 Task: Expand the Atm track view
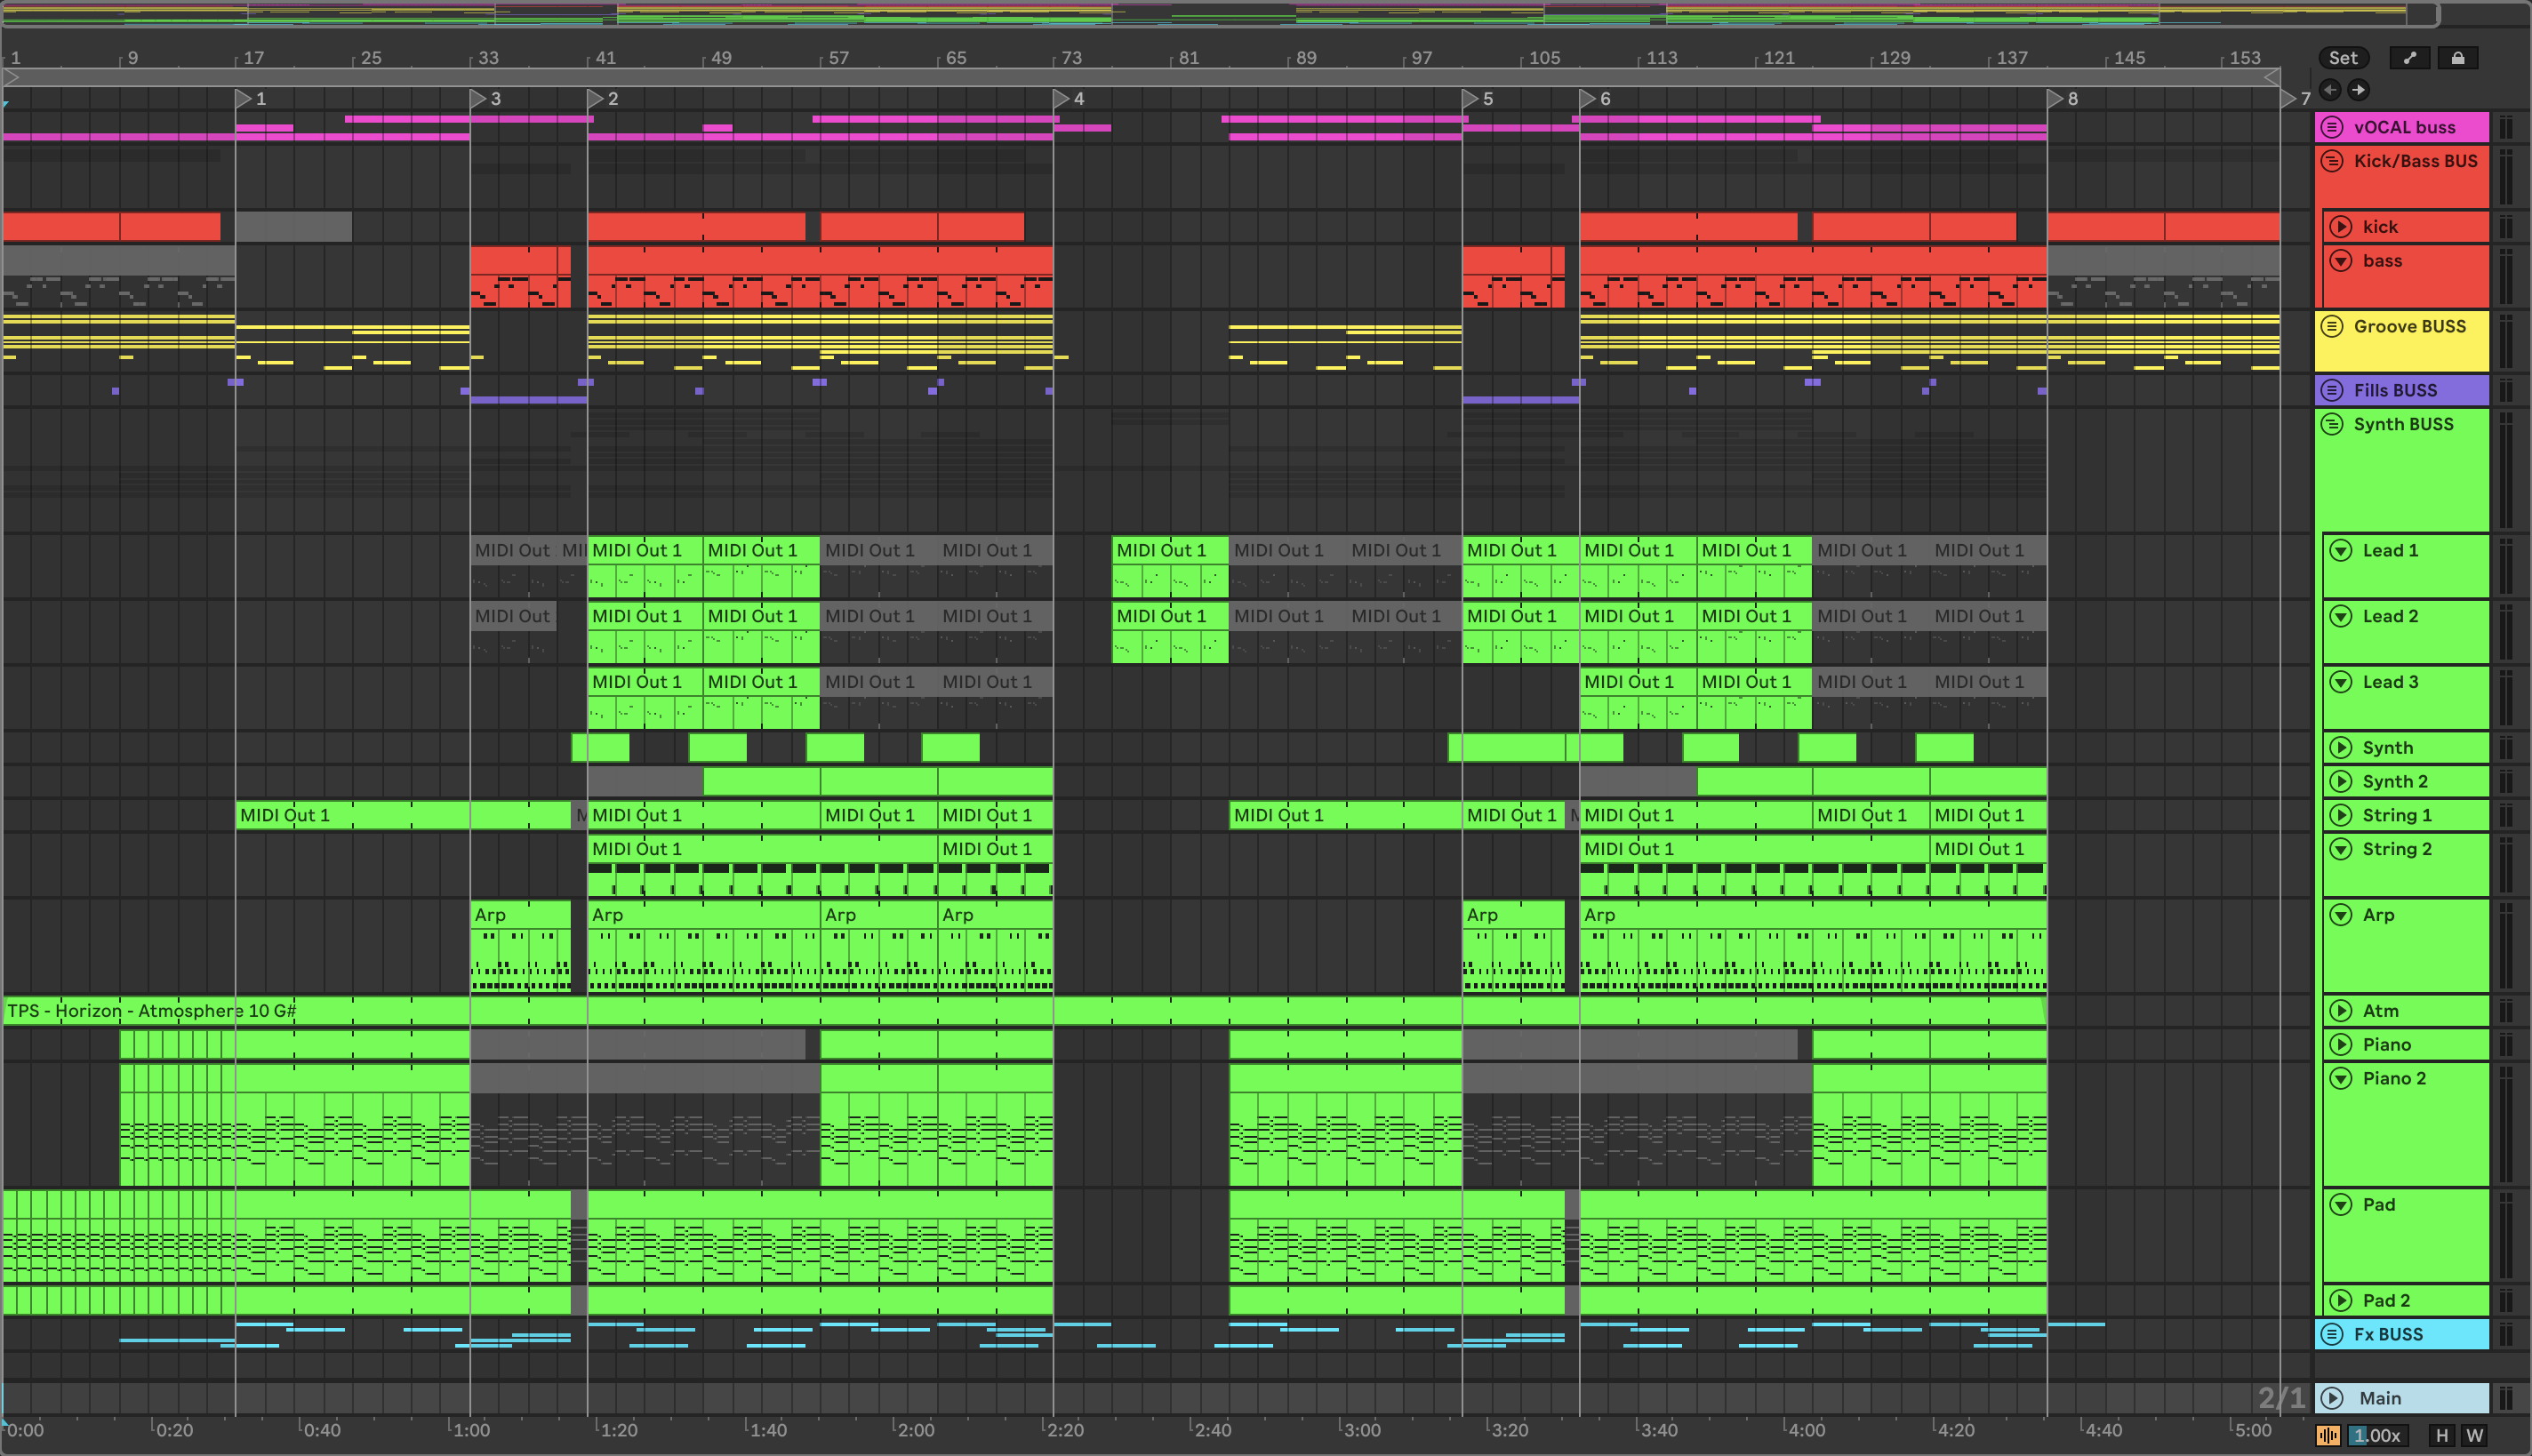tap(2340, 1010)
